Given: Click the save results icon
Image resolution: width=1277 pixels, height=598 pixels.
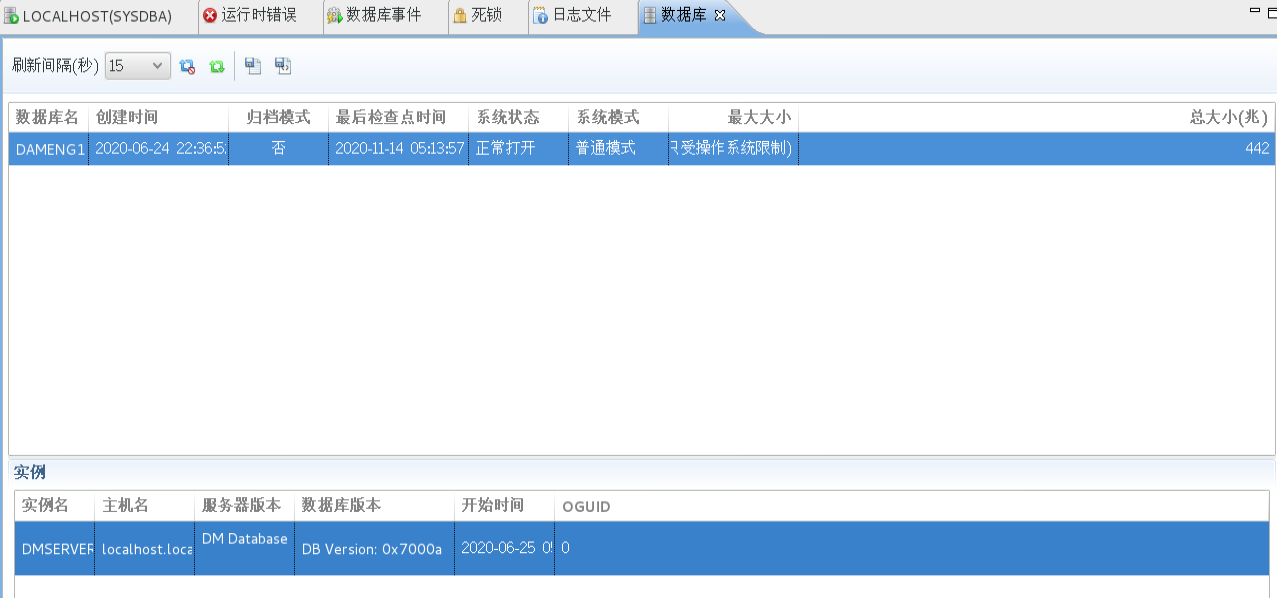Looking at the screenshot, I should tap(252, 64).
